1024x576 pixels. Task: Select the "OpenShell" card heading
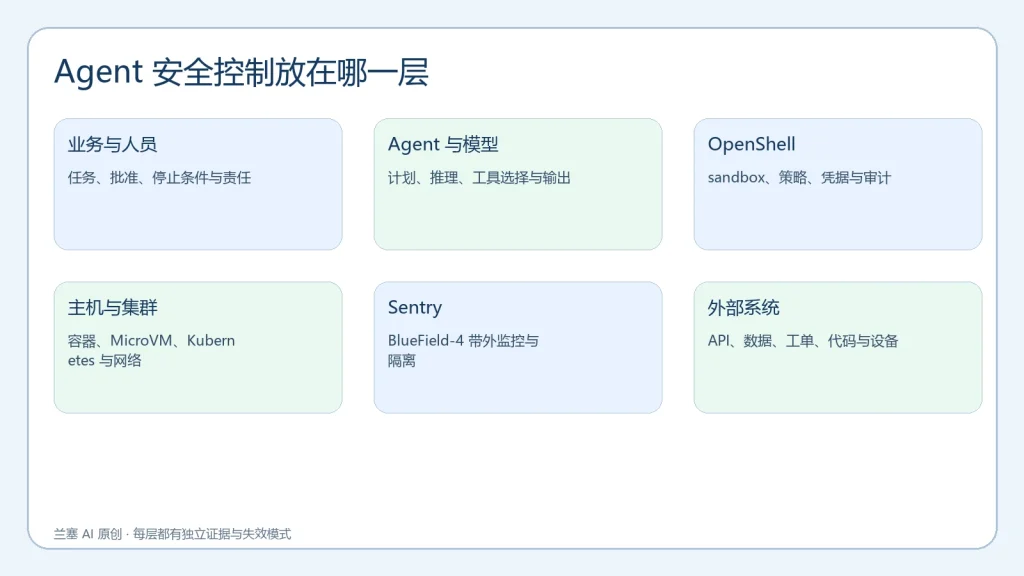(x=752, y=144)
